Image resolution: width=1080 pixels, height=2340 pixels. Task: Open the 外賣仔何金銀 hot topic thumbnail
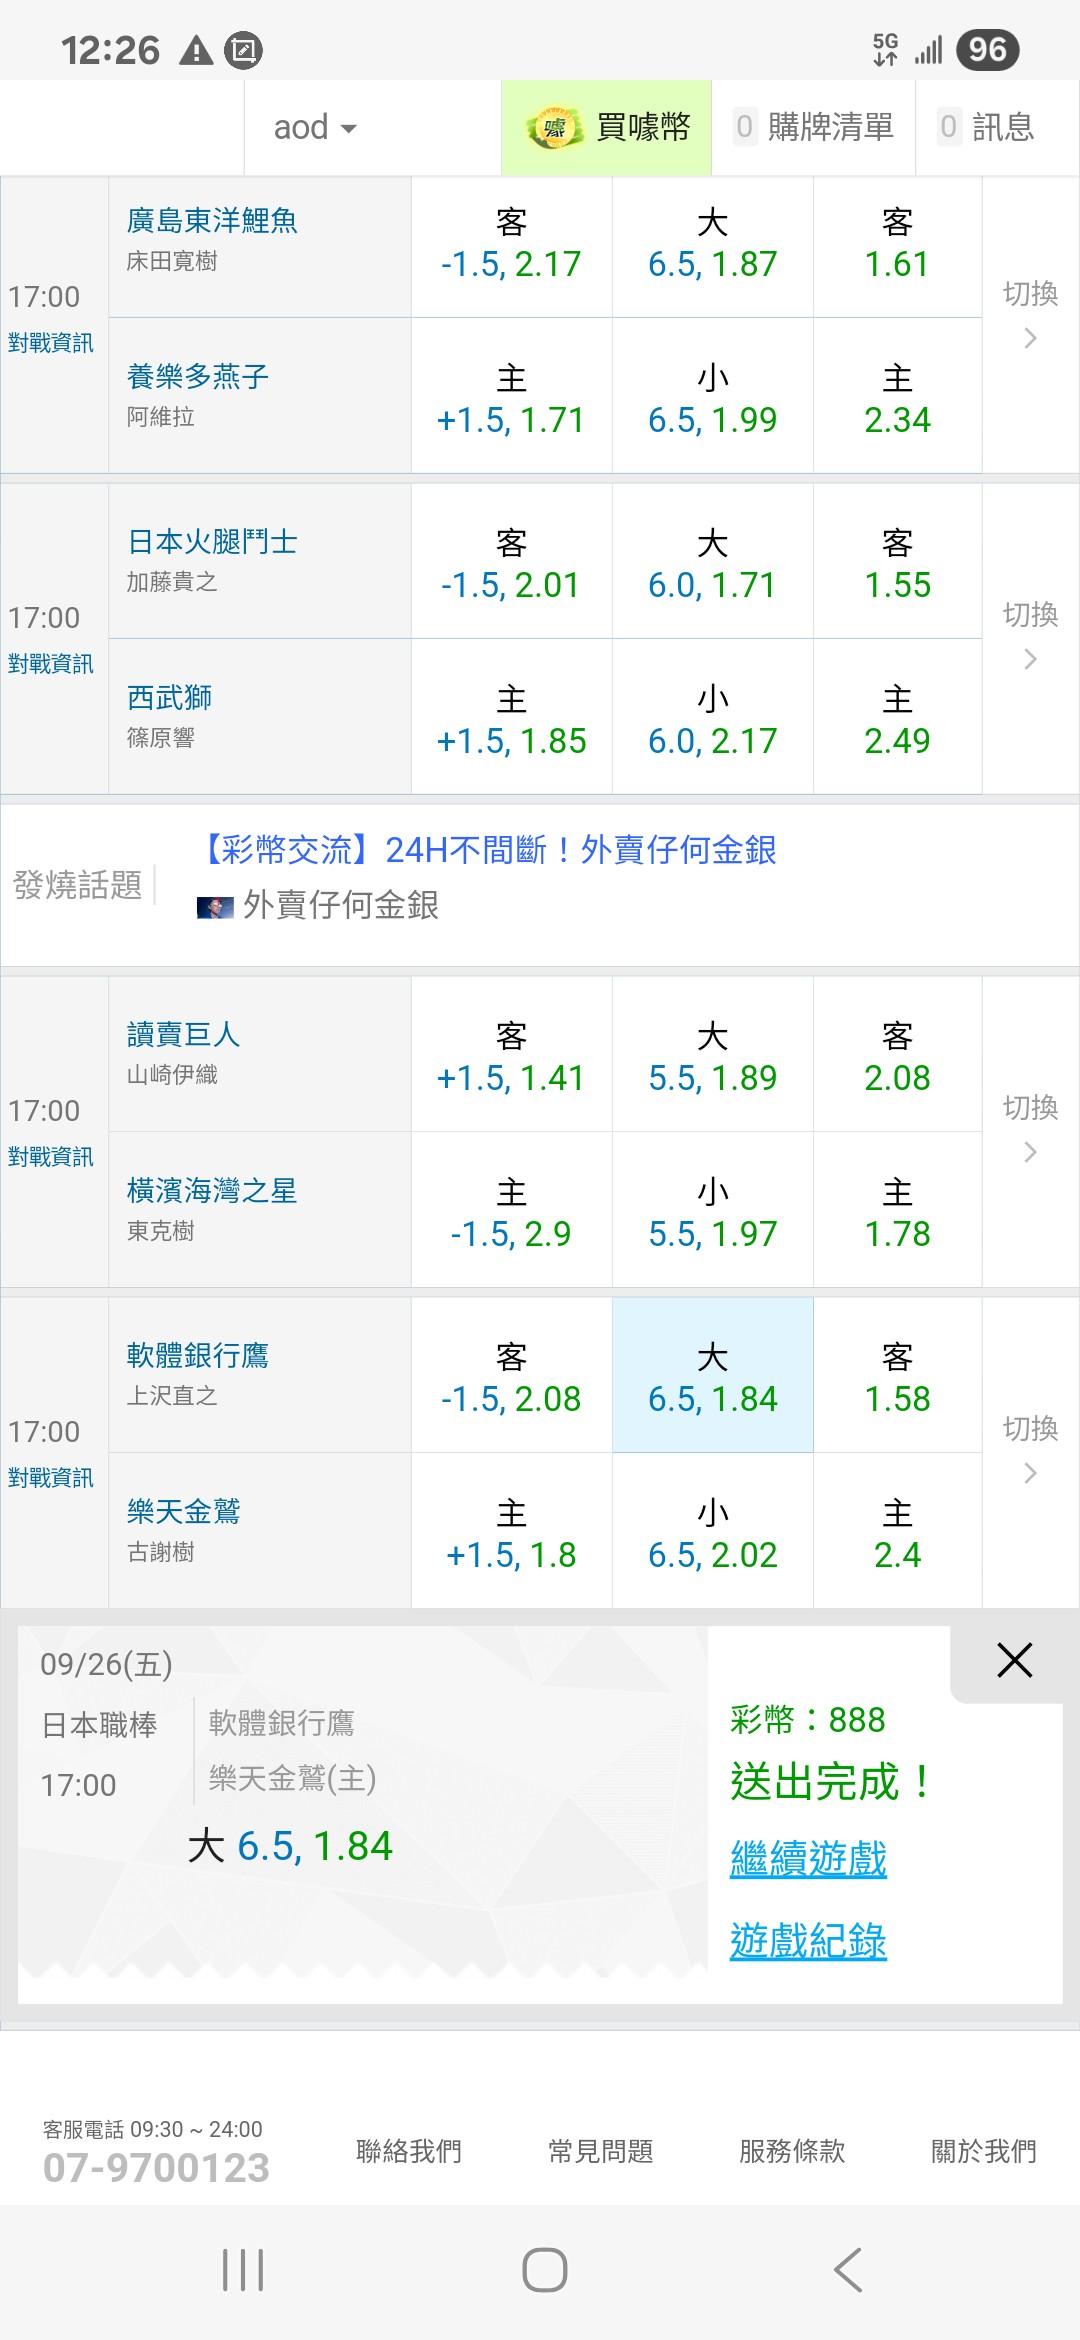tap(215, 907)
